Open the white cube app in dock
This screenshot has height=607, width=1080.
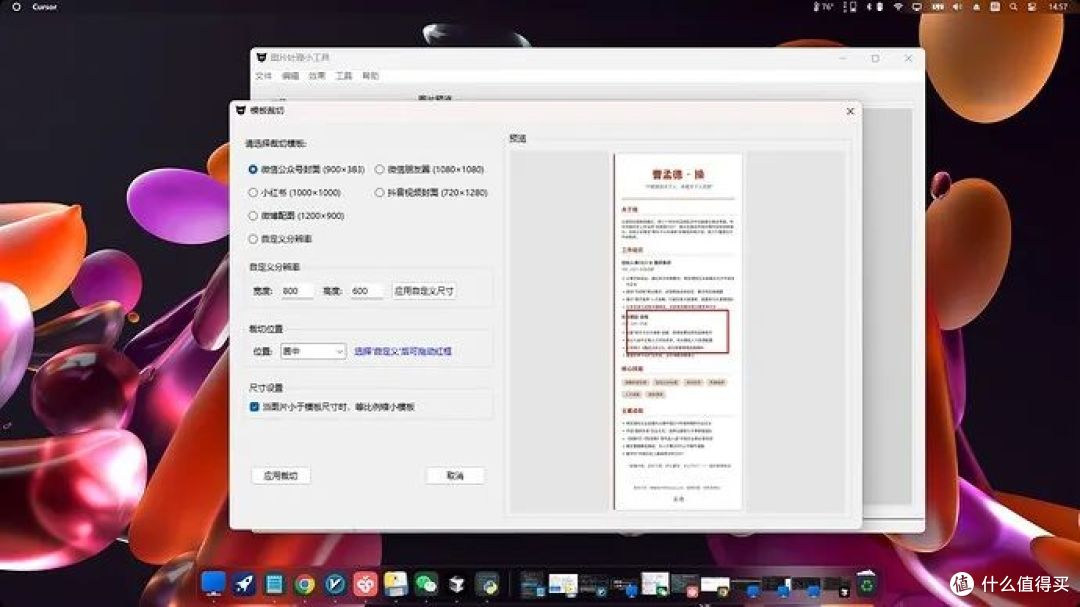tap(457, 584)
